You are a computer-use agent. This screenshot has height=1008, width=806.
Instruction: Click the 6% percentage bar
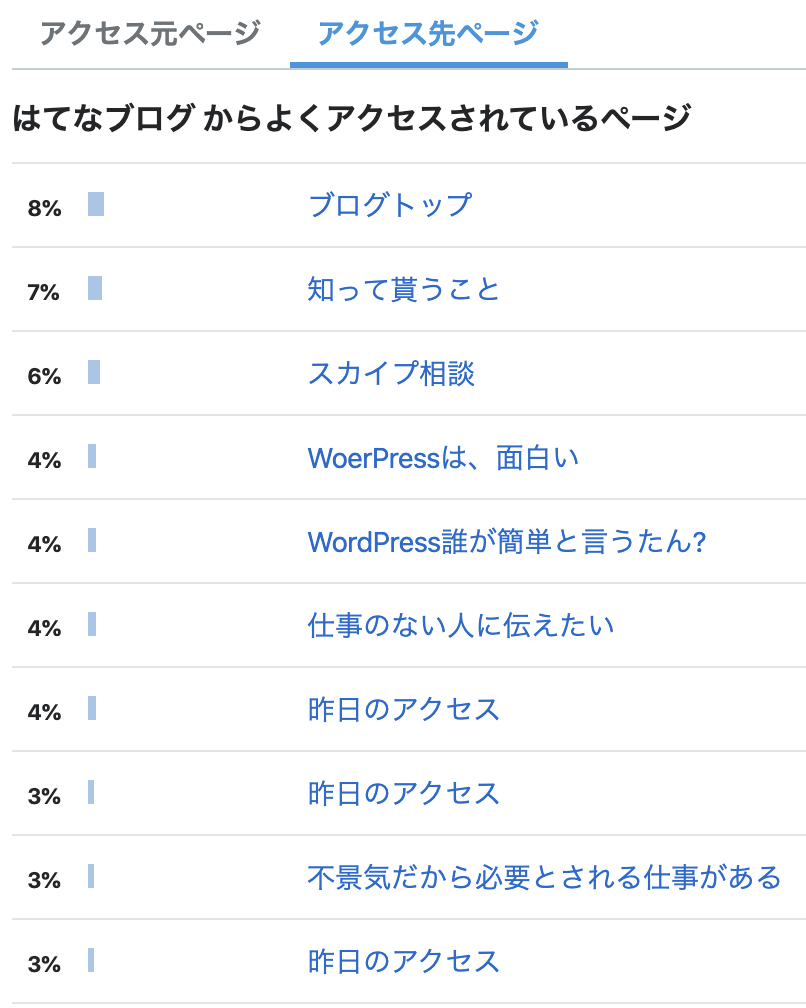pos(94,372)
